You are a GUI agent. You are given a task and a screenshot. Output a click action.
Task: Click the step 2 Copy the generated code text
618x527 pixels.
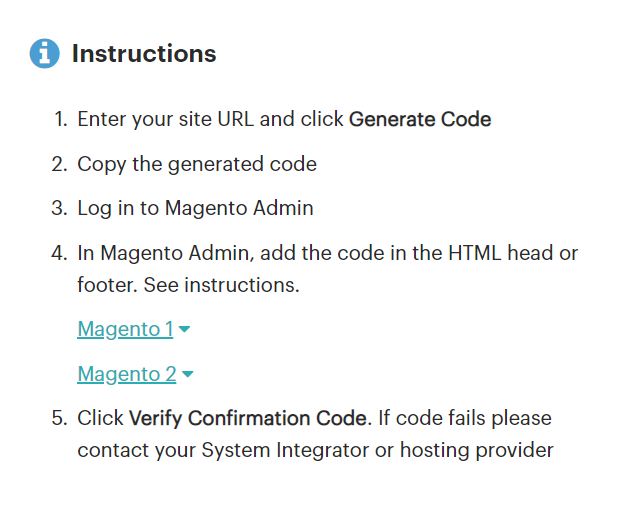click(197, 164)
